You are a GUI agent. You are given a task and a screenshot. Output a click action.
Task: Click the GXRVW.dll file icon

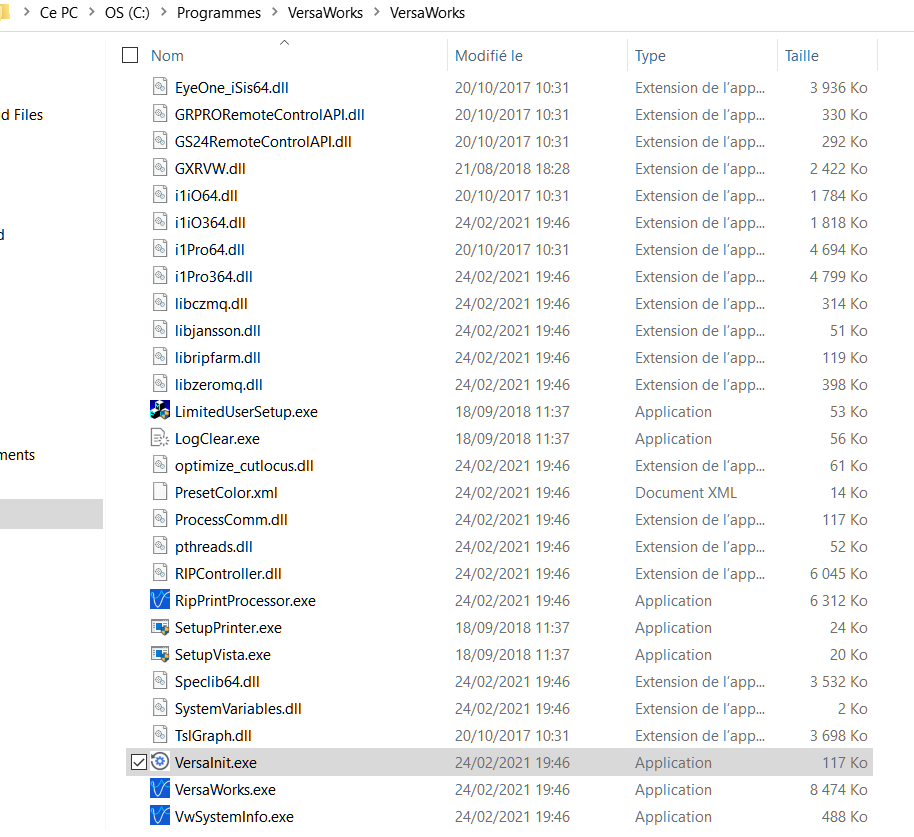(x=160, y=168)
